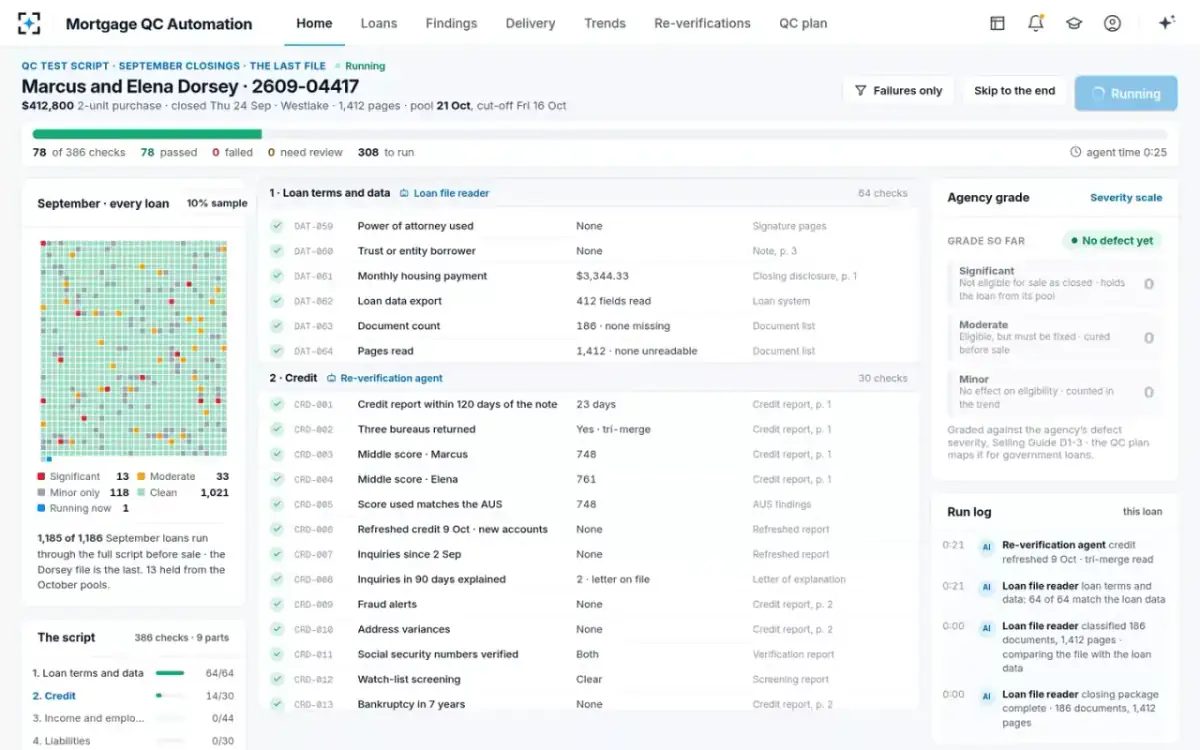Open the notifications bell
Screen dimensions: 1200x750
point(1036,23)
